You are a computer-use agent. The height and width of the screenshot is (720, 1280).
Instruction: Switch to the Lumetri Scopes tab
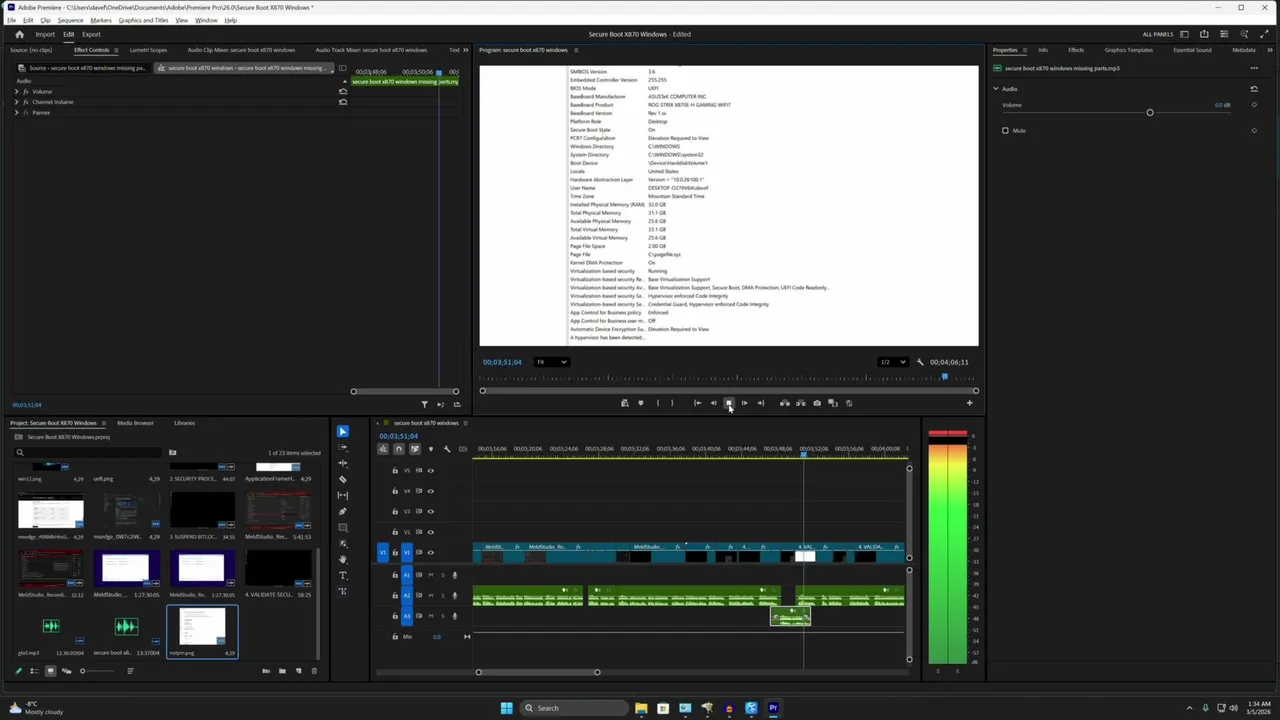[x=148, y=50]
